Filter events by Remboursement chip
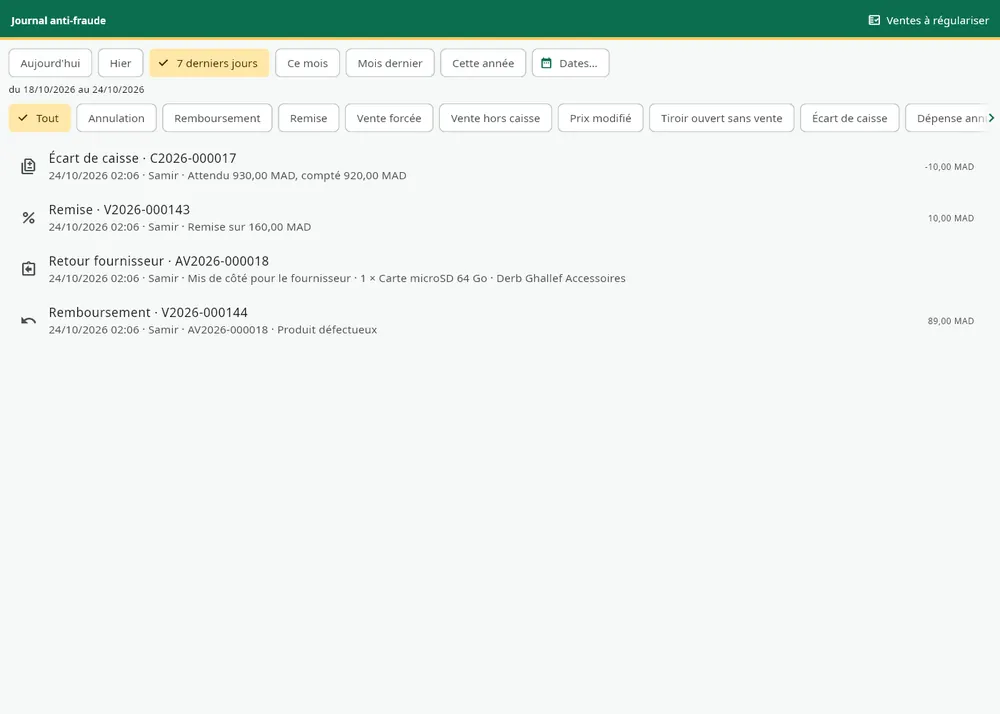This screenshot has width=1000, height=714. pos(217,118)
